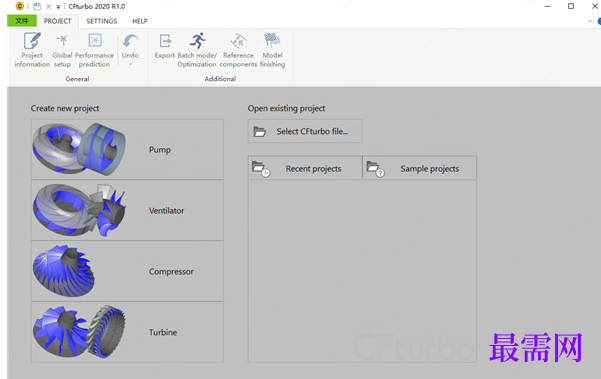
Task: Maximize the CFturbo window
Action: [571, 6]
